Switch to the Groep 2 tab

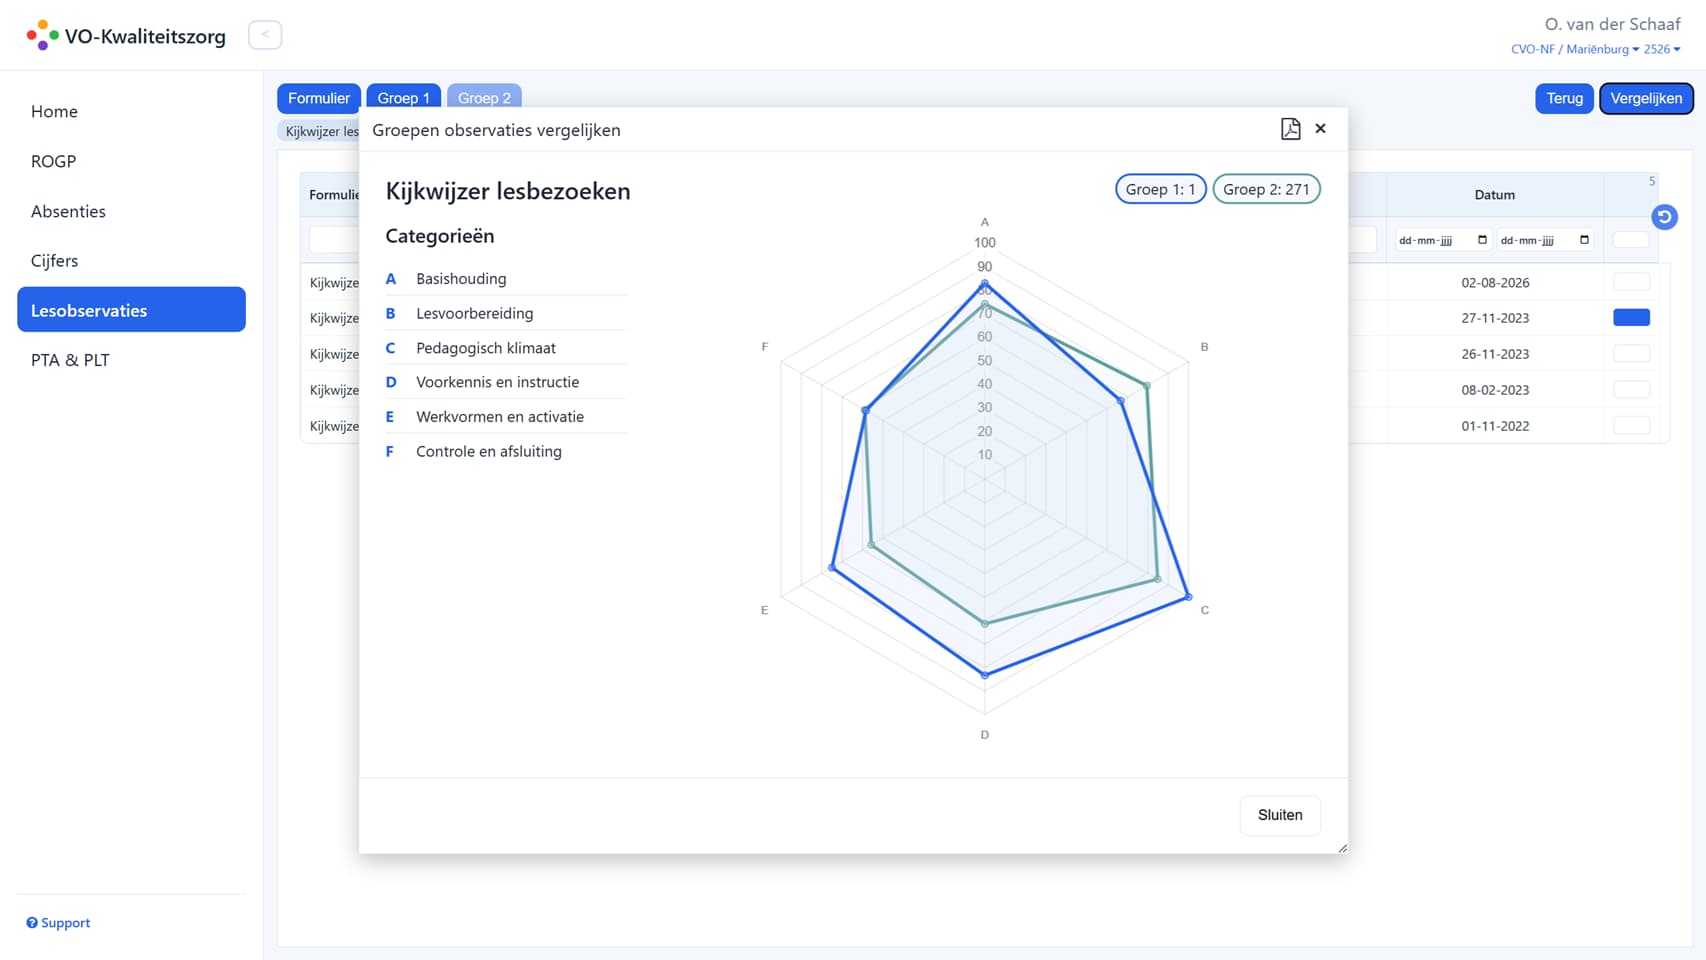(484, 98)
